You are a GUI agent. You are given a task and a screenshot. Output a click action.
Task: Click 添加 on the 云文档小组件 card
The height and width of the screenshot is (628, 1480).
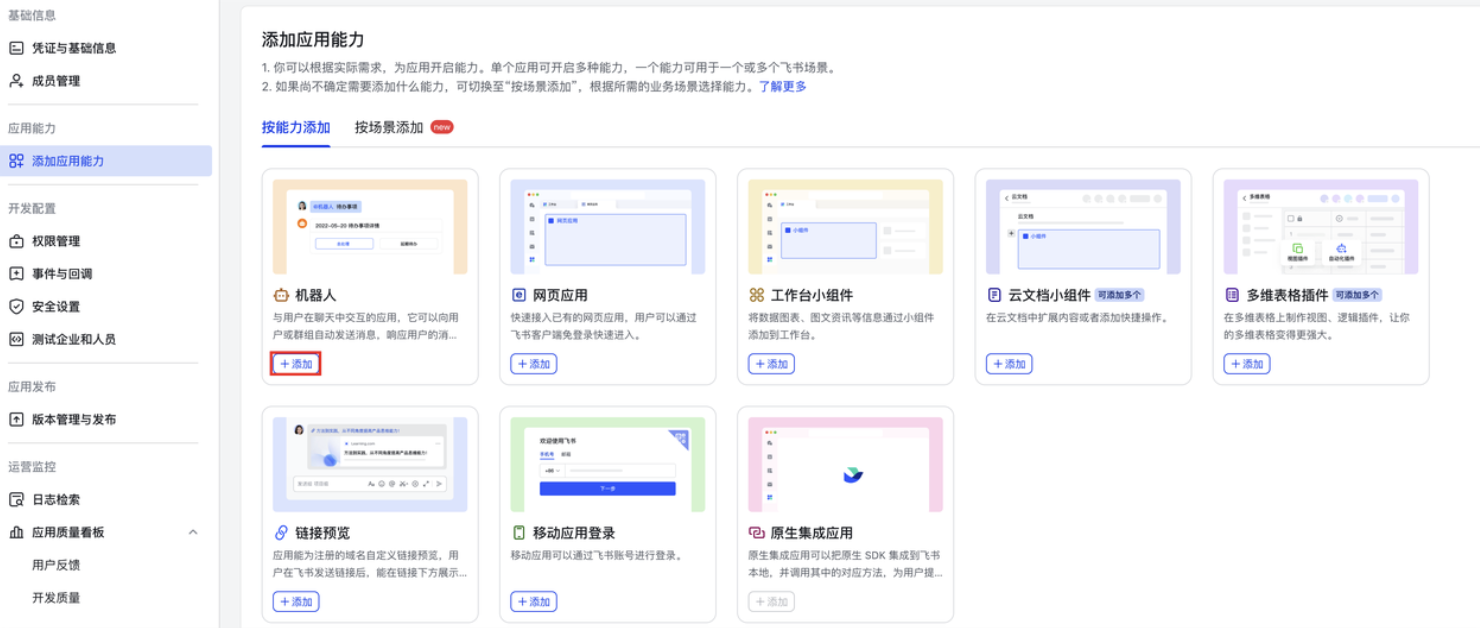pos(1010,363)
